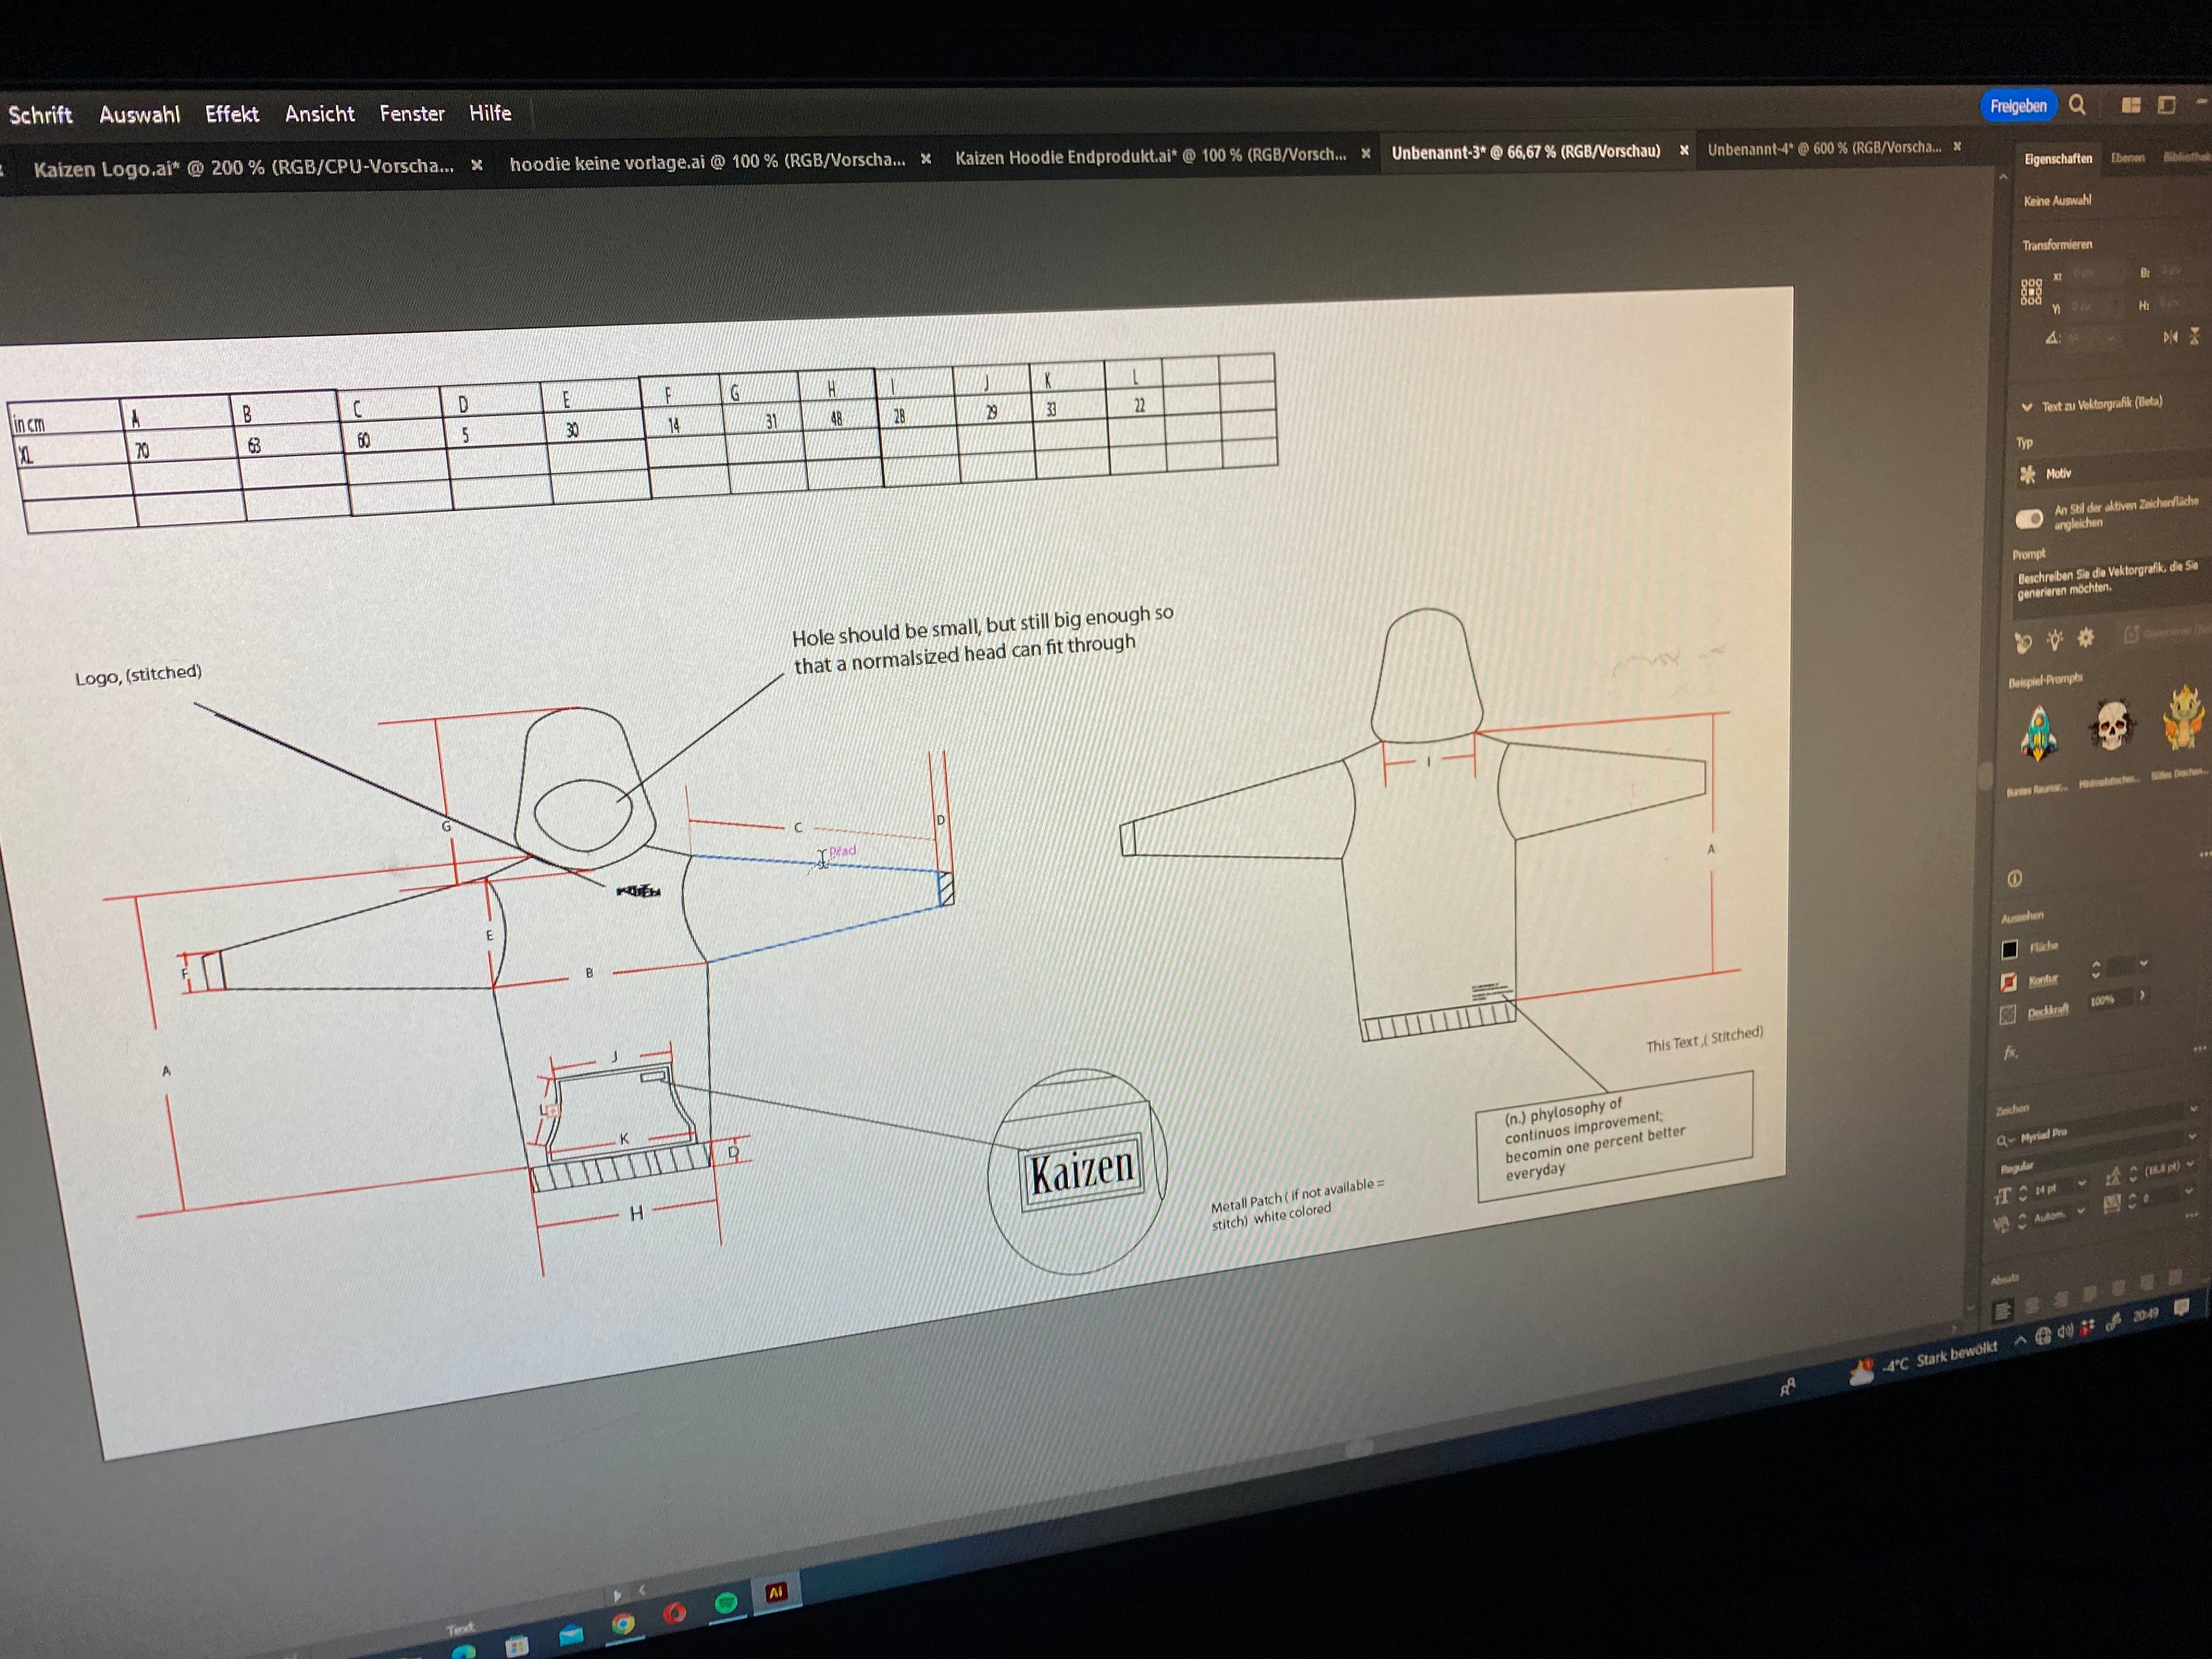Open gear settings icon below prompt field
This screenshot has height=1659, width=2212.
tap(2085, 637)
